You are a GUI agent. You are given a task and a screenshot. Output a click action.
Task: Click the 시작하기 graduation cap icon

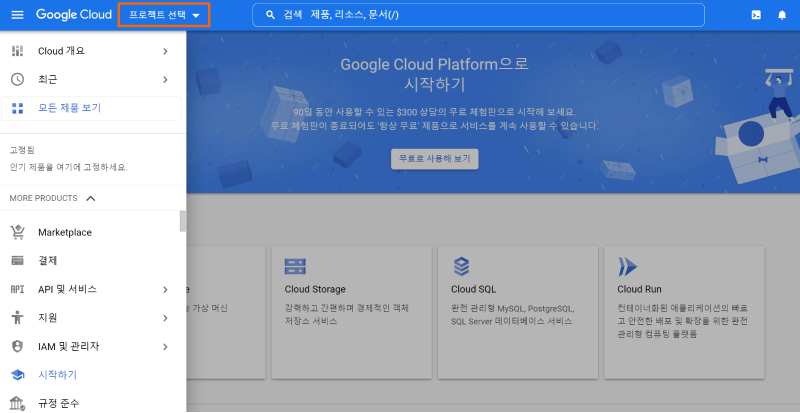click(17, 375)
